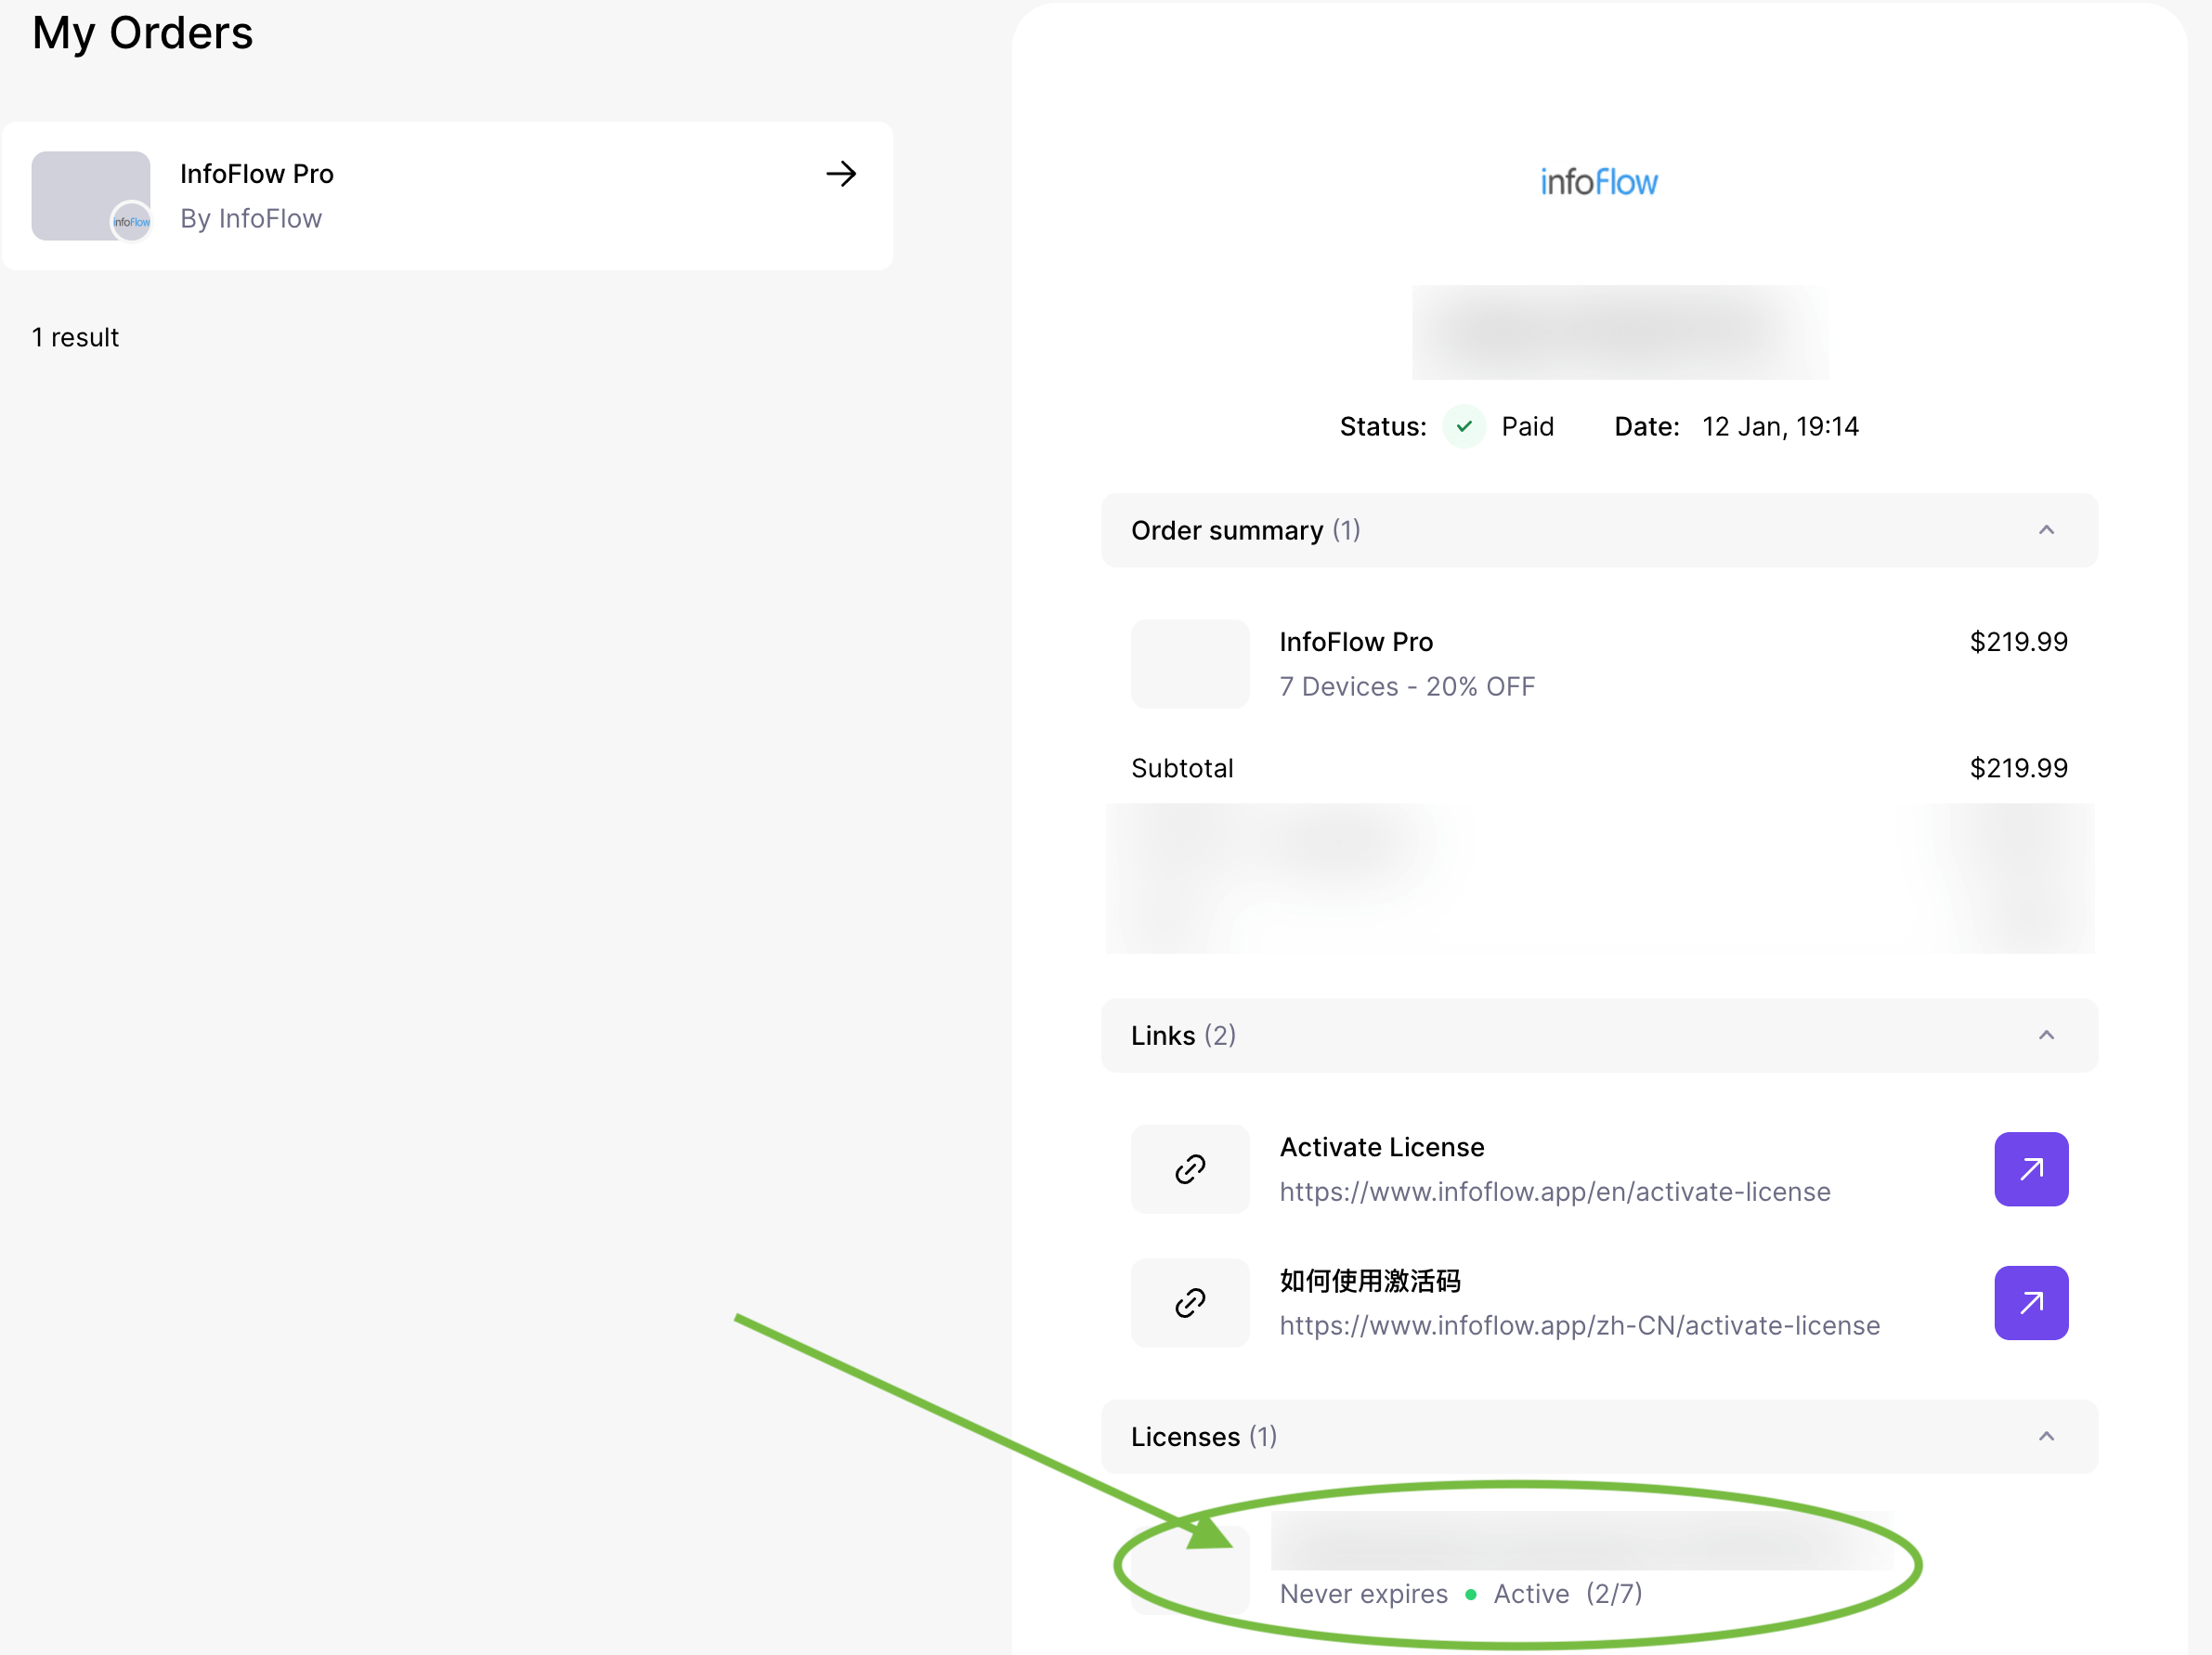Viewport: 2212px width, 1655px height.
Task: Click the arrow on InfoFlow Pro order
Action: click(841, 174)
